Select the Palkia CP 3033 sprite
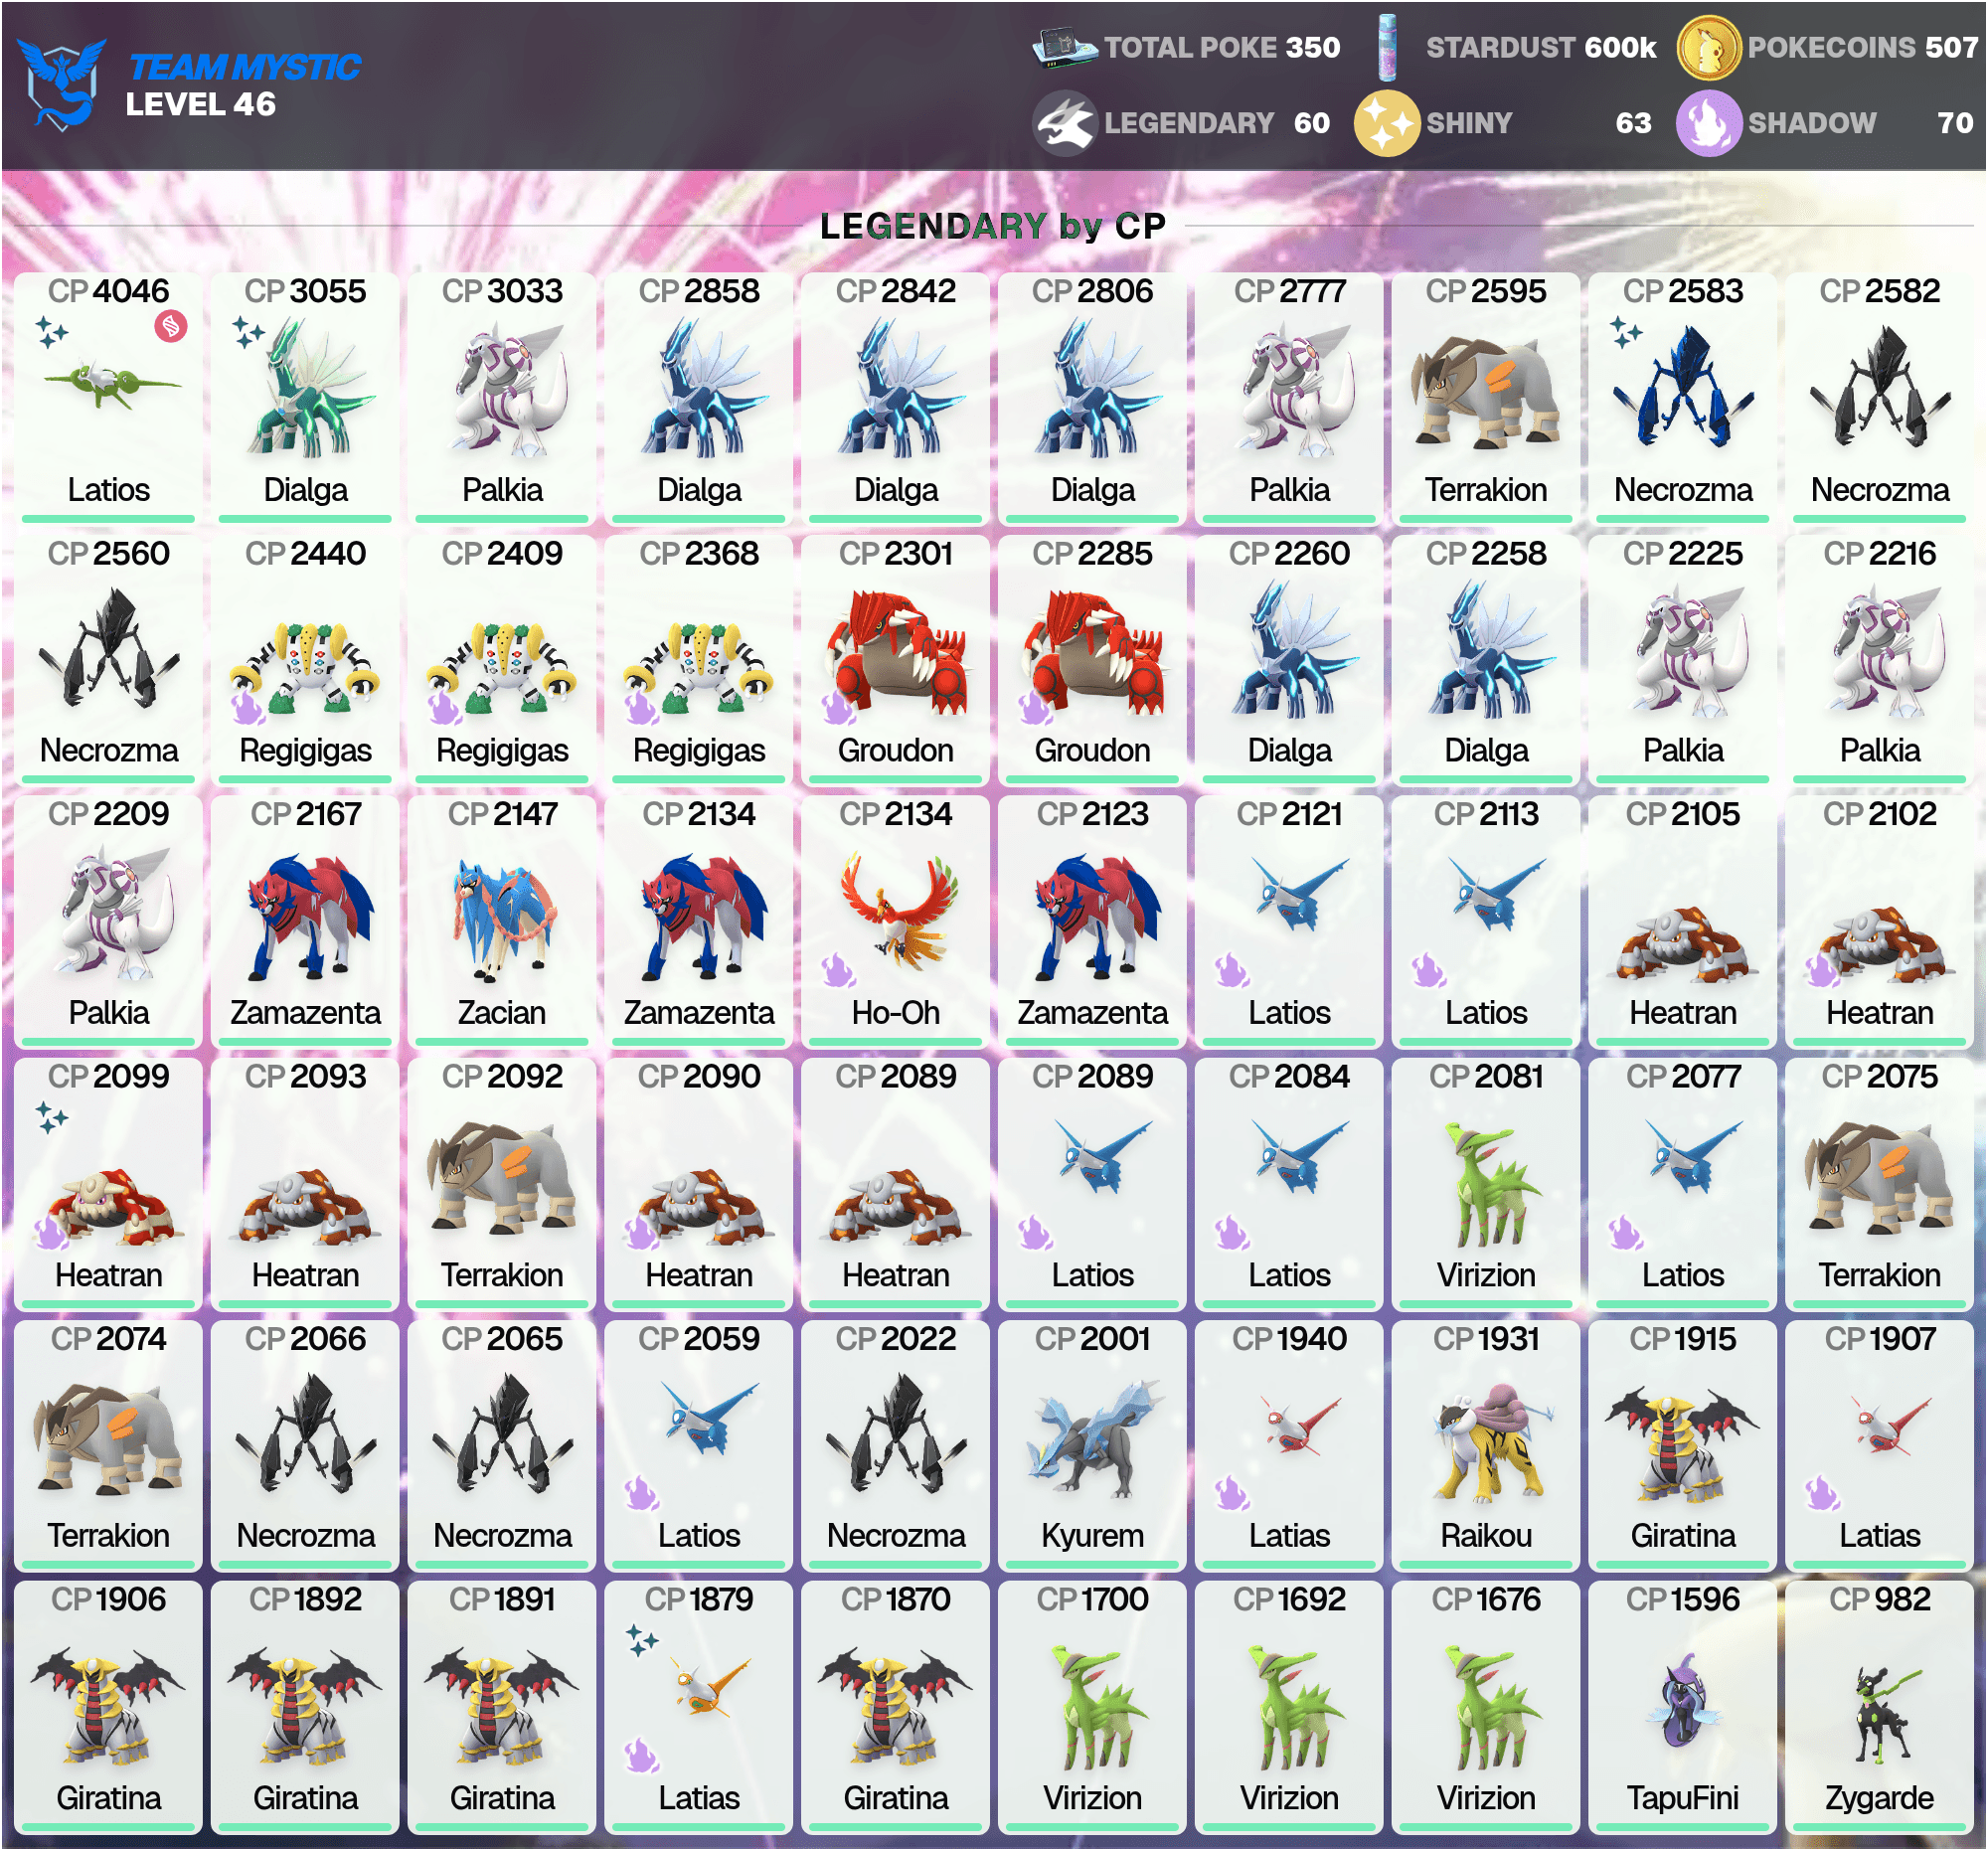 [511, 388]
